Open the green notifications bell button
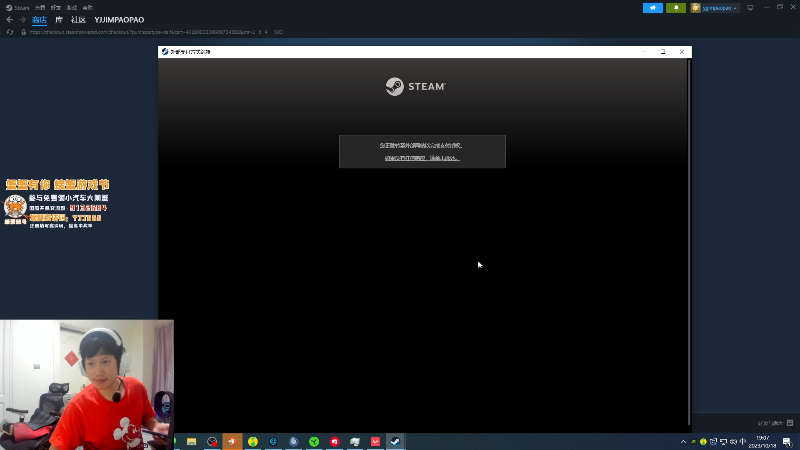800x450 pixels. coord(676,8)
